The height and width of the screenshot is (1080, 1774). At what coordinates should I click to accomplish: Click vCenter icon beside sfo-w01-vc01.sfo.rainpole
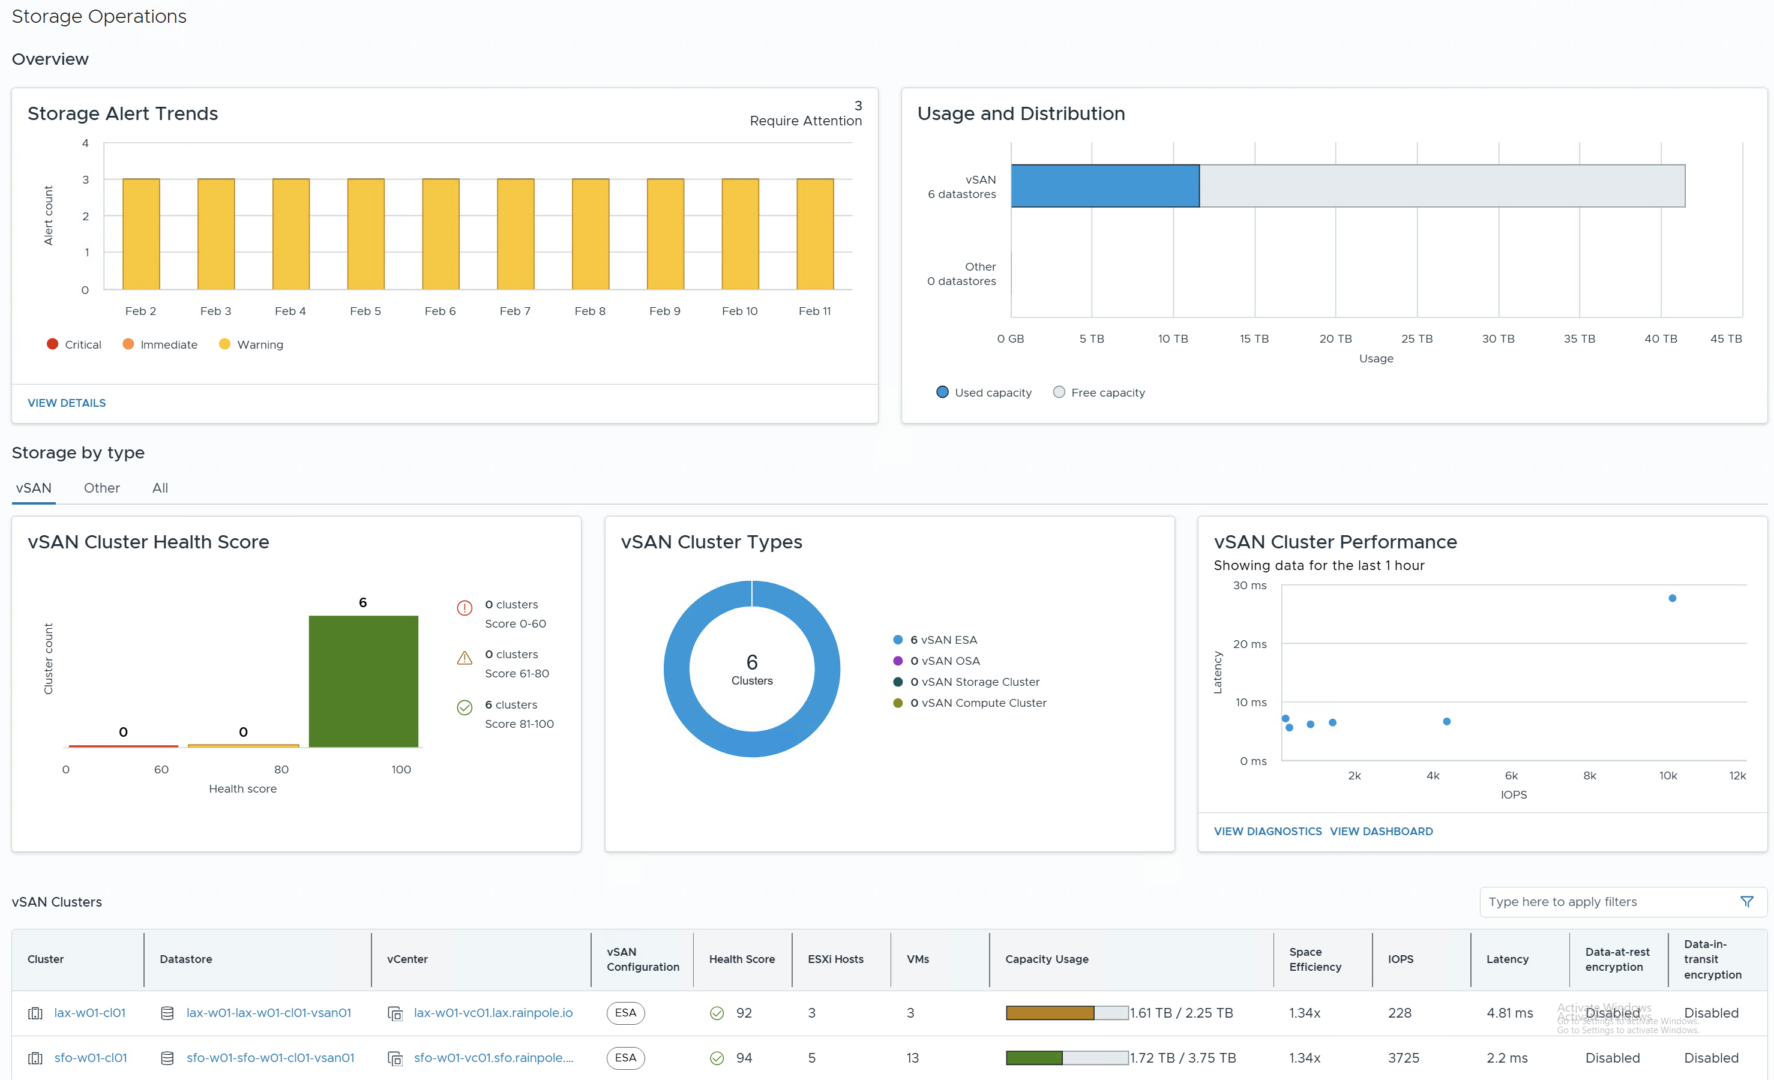pyautogui.click(x=395, y=1058)
